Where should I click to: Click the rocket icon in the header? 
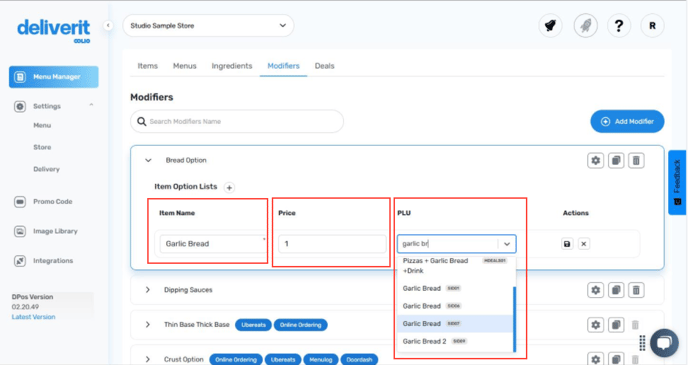585,26
